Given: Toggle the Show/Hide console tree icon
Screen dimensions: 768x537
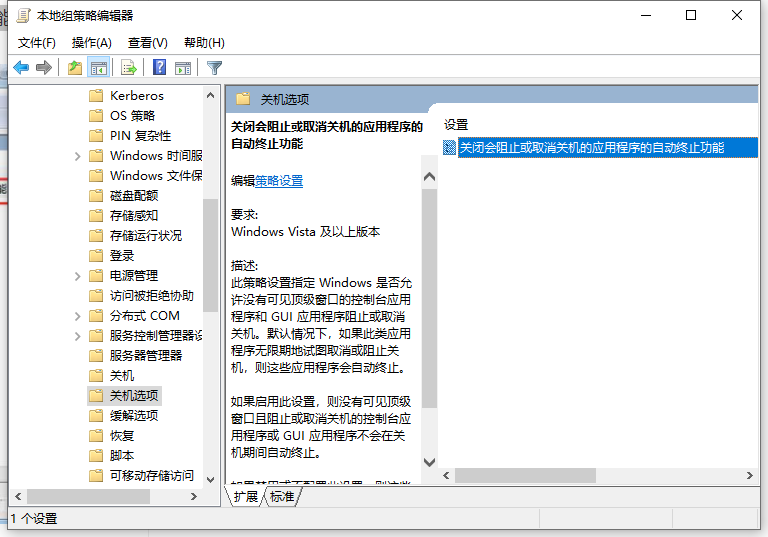Looking at the screenshot, I should [98, 68].
